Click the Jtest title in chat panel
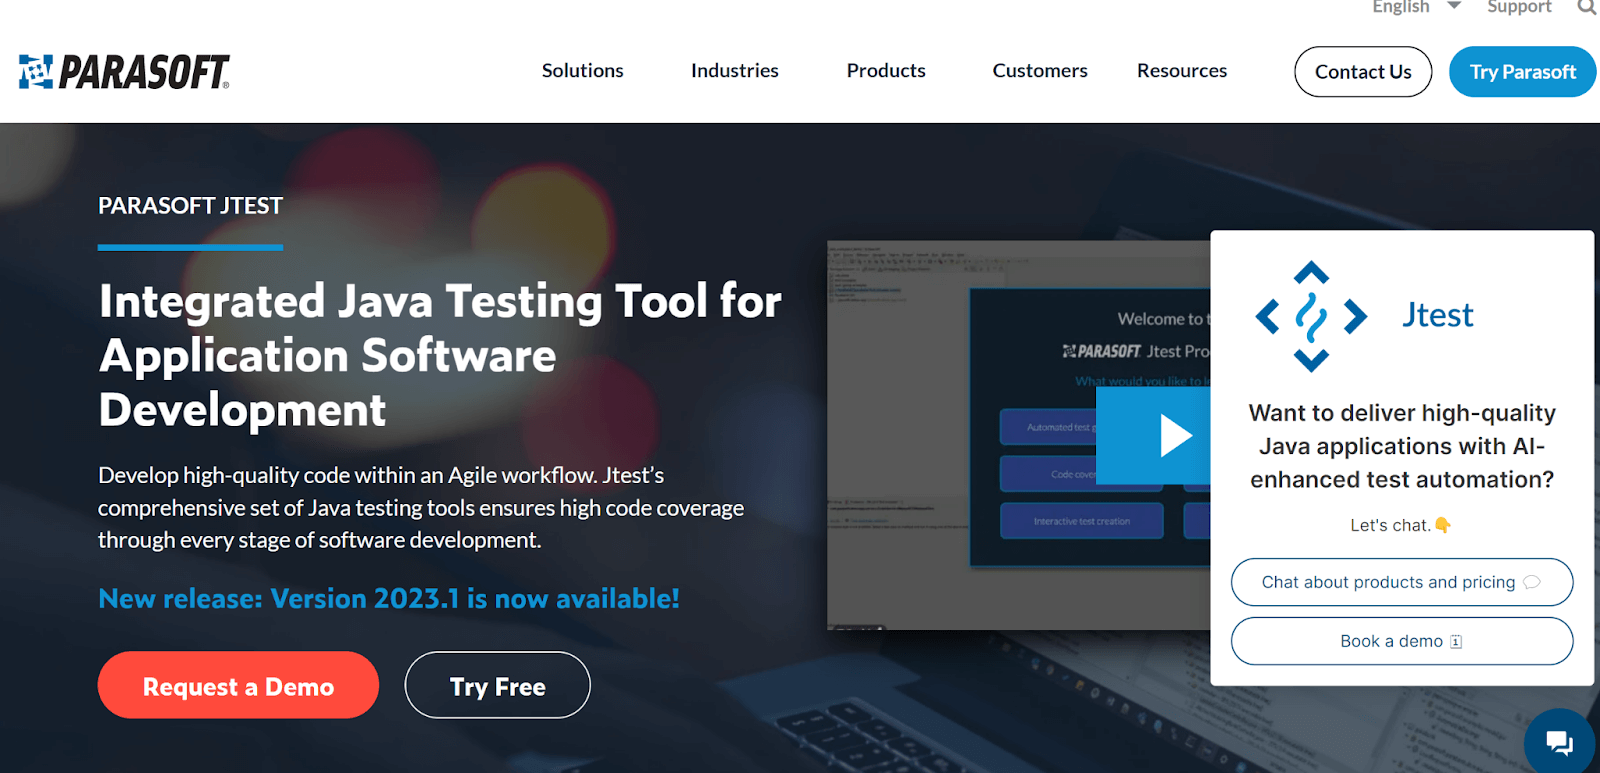This screenshot has height=773, width=1600. (x=1438, y=315)
